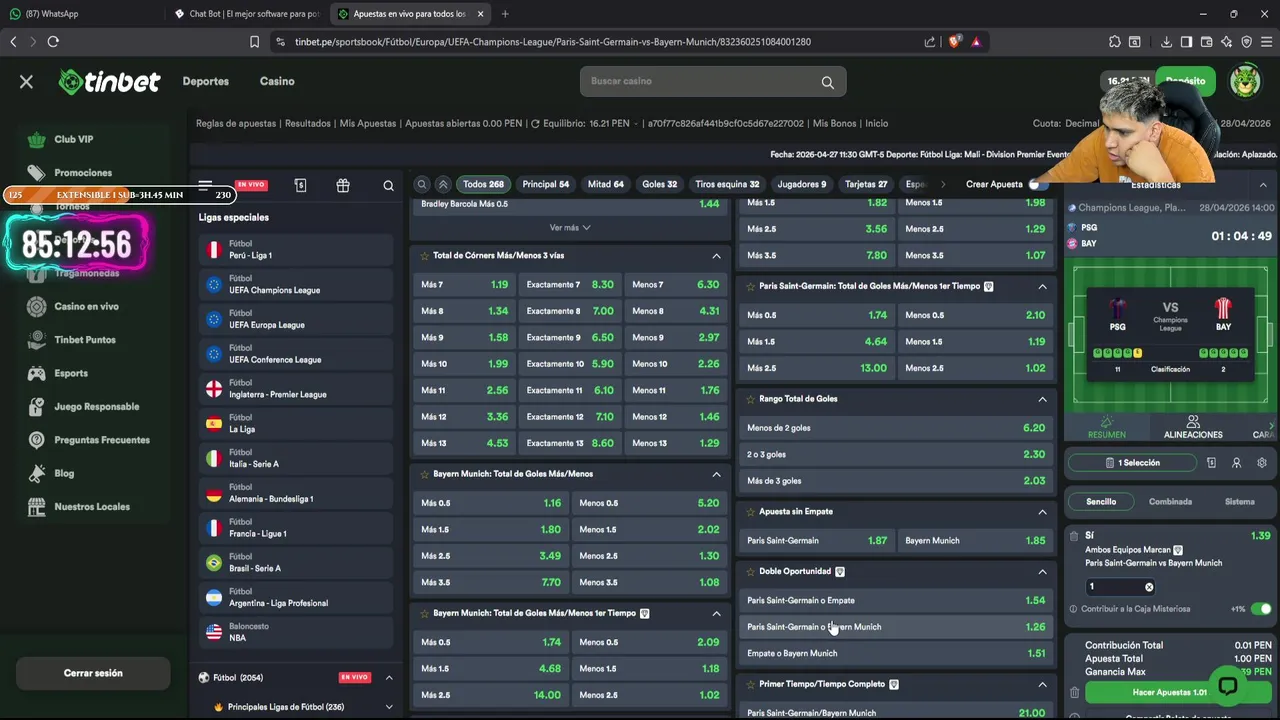Open bet history icon next to 1 Selección
Image resolution: width=1280 pixels, height=720 pixels.
1211,463
